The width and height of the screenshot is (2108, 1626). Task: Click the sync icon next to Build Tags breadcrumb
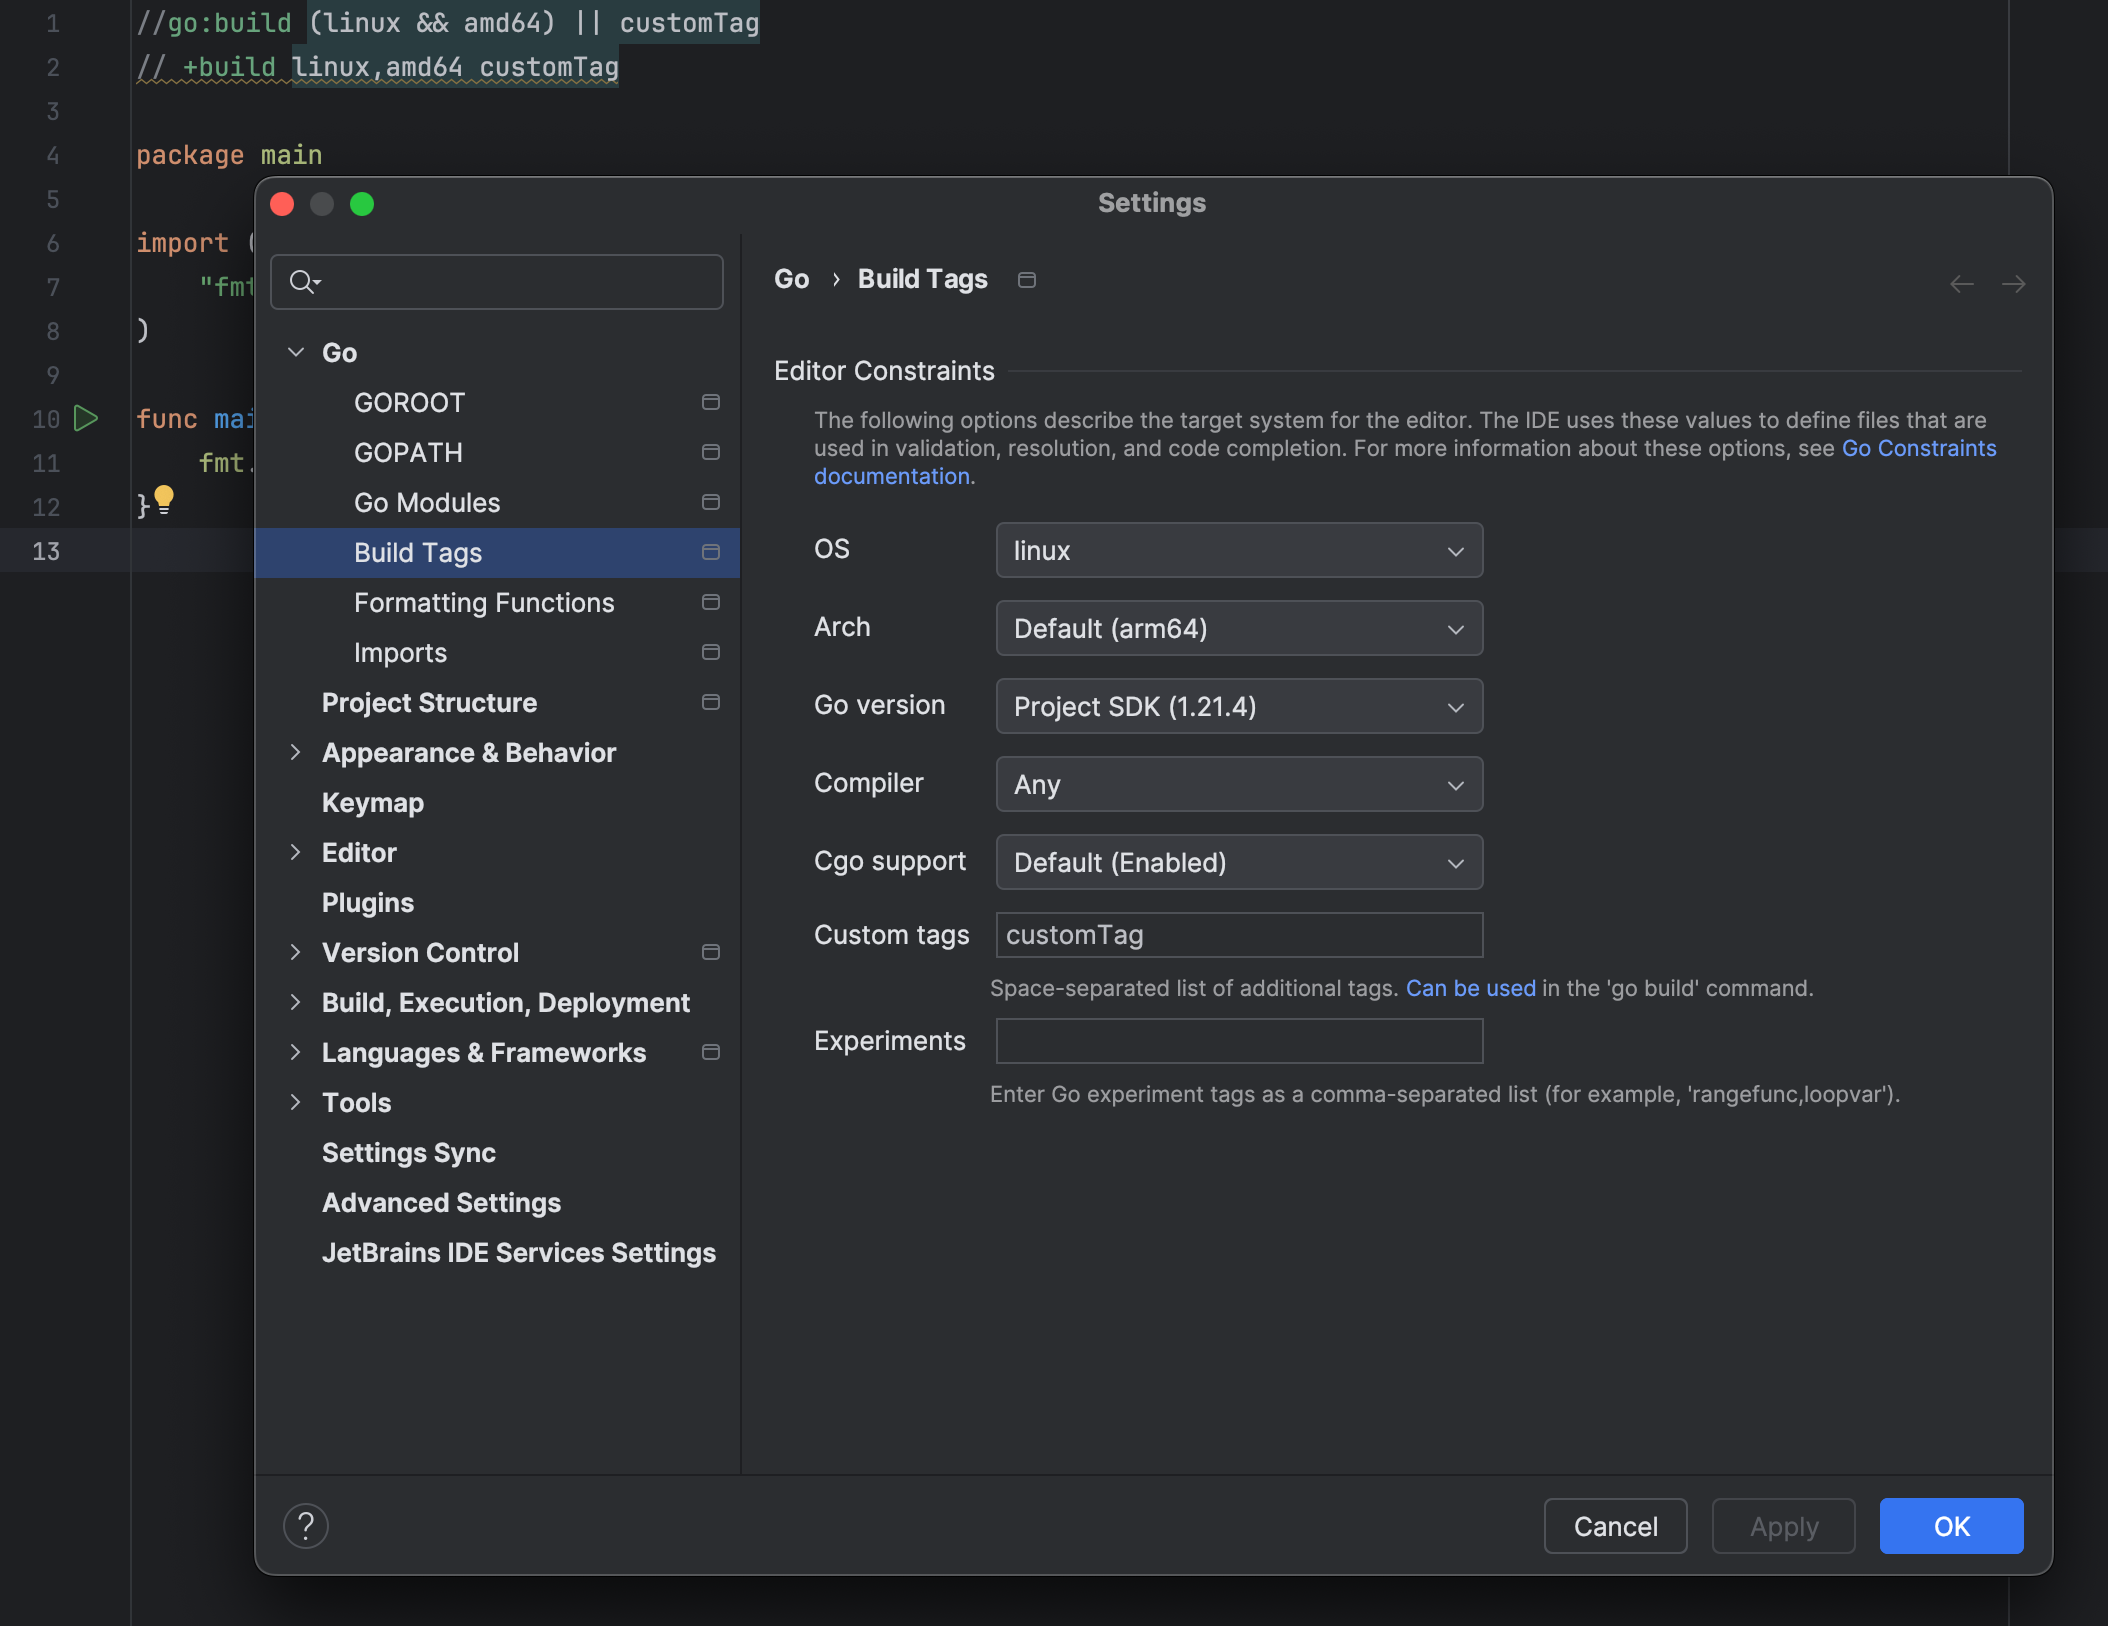point(1026,280)
